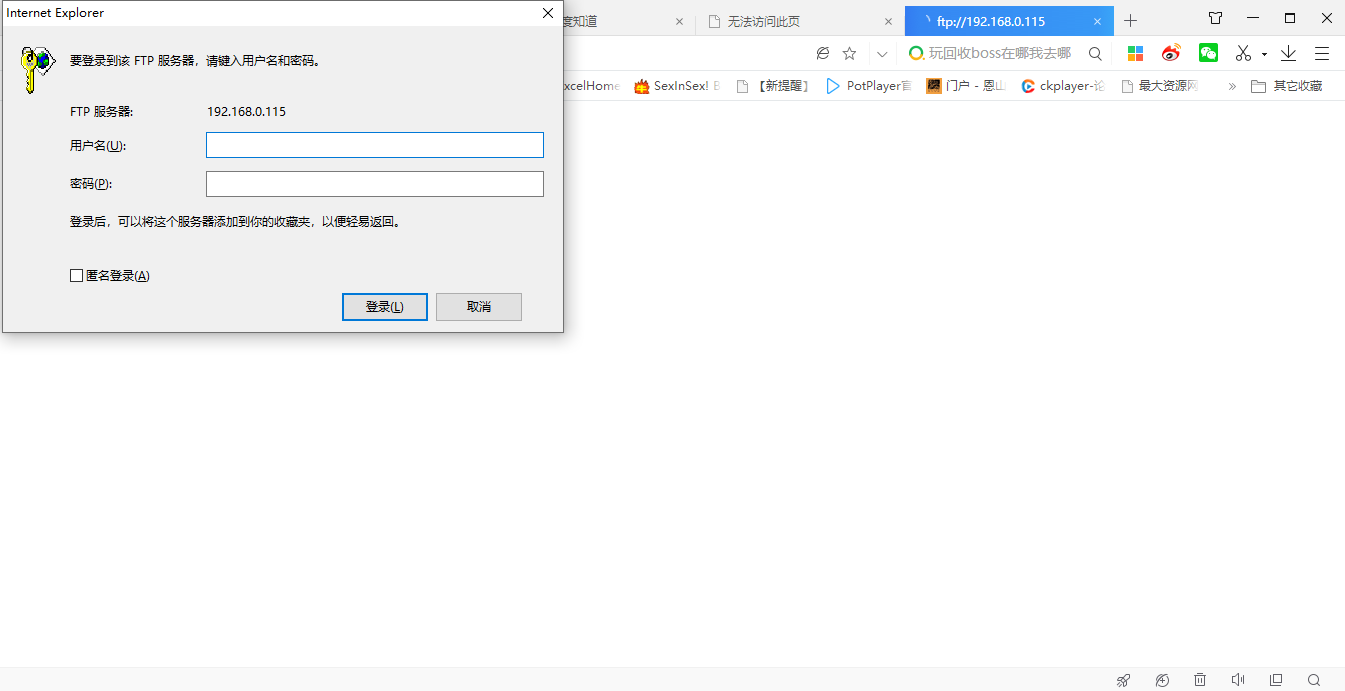Screen dimensions: 1345x691
Task: Click the trash cleanup icon in status bar
Action: 1200,679
